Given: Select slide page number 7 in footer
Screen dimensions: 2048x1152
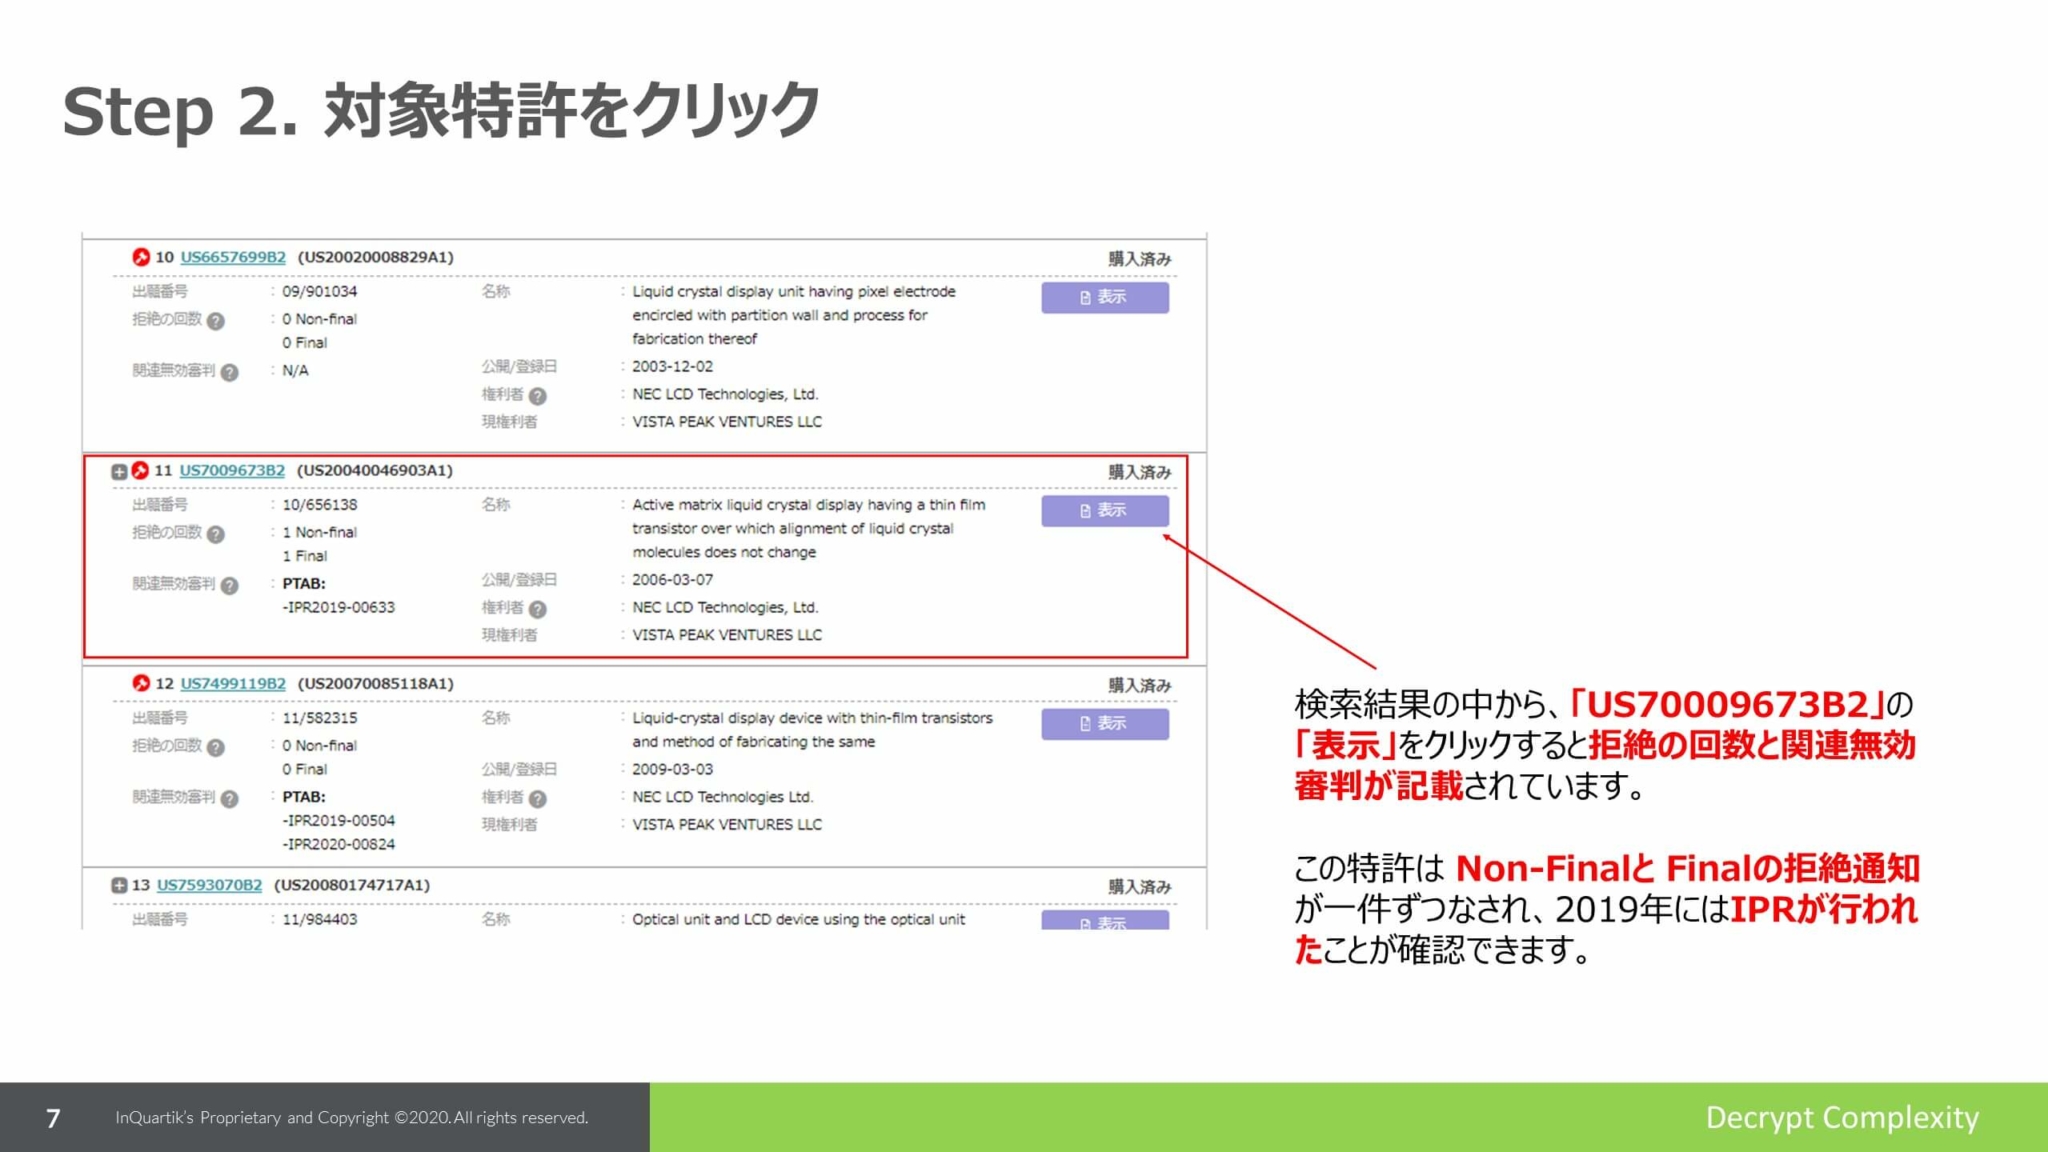Looking at the screenshot, I should pyautogui.click(x=53, y=1117).
